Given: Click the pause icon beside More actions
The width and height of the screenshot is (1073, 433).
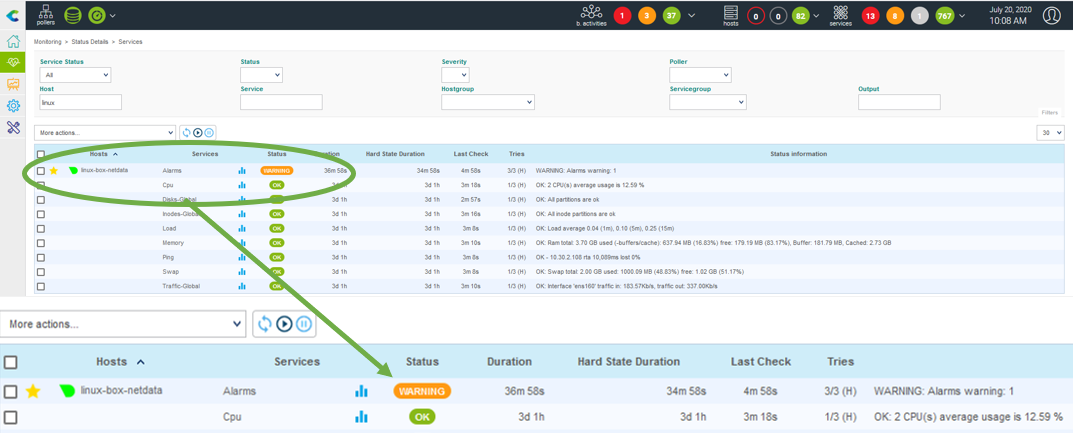Looking at the screenshot, I should pyautogui.click(x=209, y=133).
